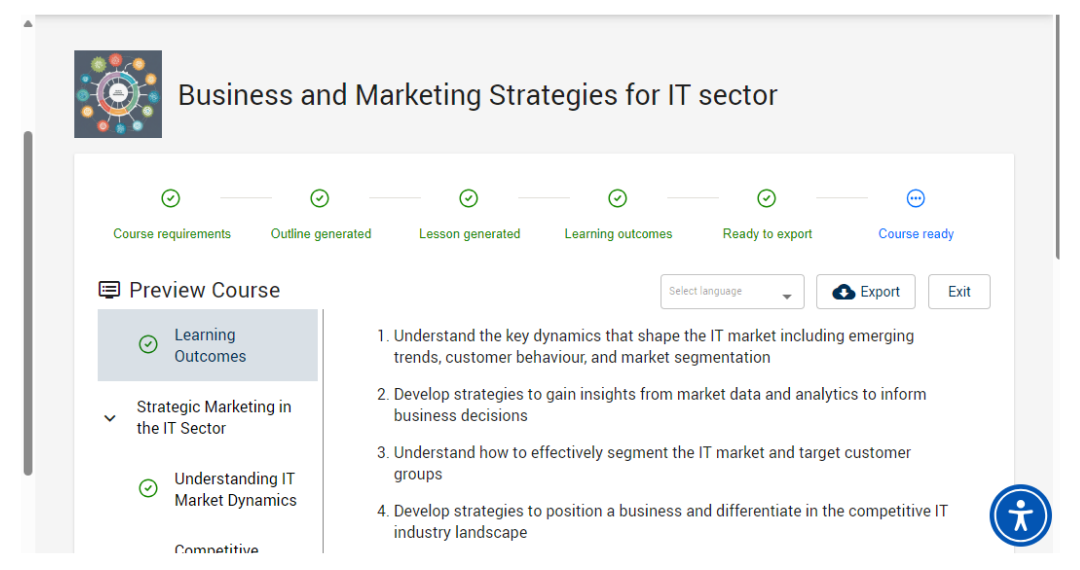This screenshot has width=1080, height=570.
Task: Click the Course requirements step checkmark
Action: pyautogui.click(x=171, y=198)
